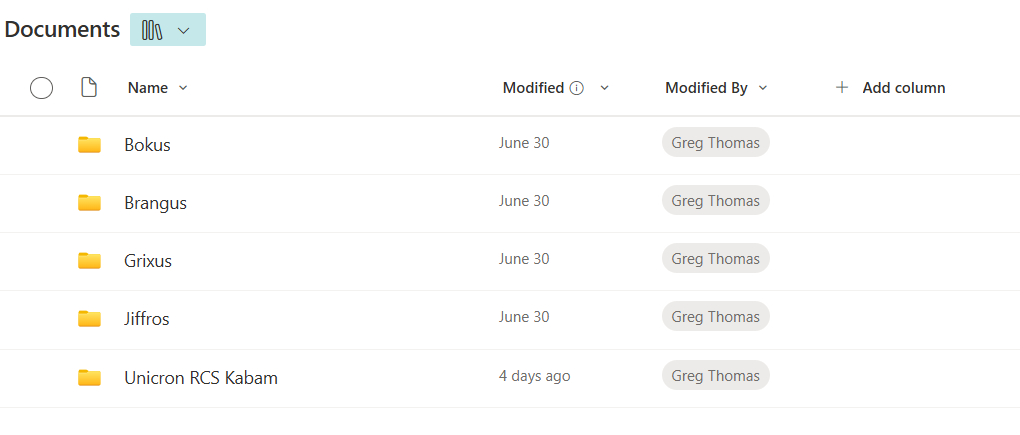Screen dimensions: 1020x435
Task: Click the Jiffros folder icon
Action: coord(89,319)
